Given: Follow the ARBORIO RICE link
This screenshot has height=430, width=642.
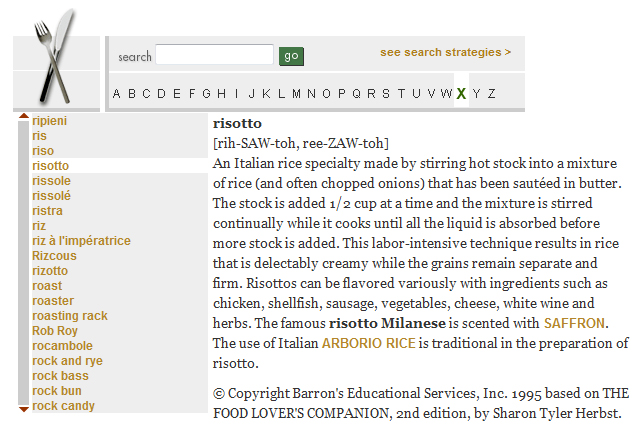Looking at the screenshot, I should pos(368,343).
